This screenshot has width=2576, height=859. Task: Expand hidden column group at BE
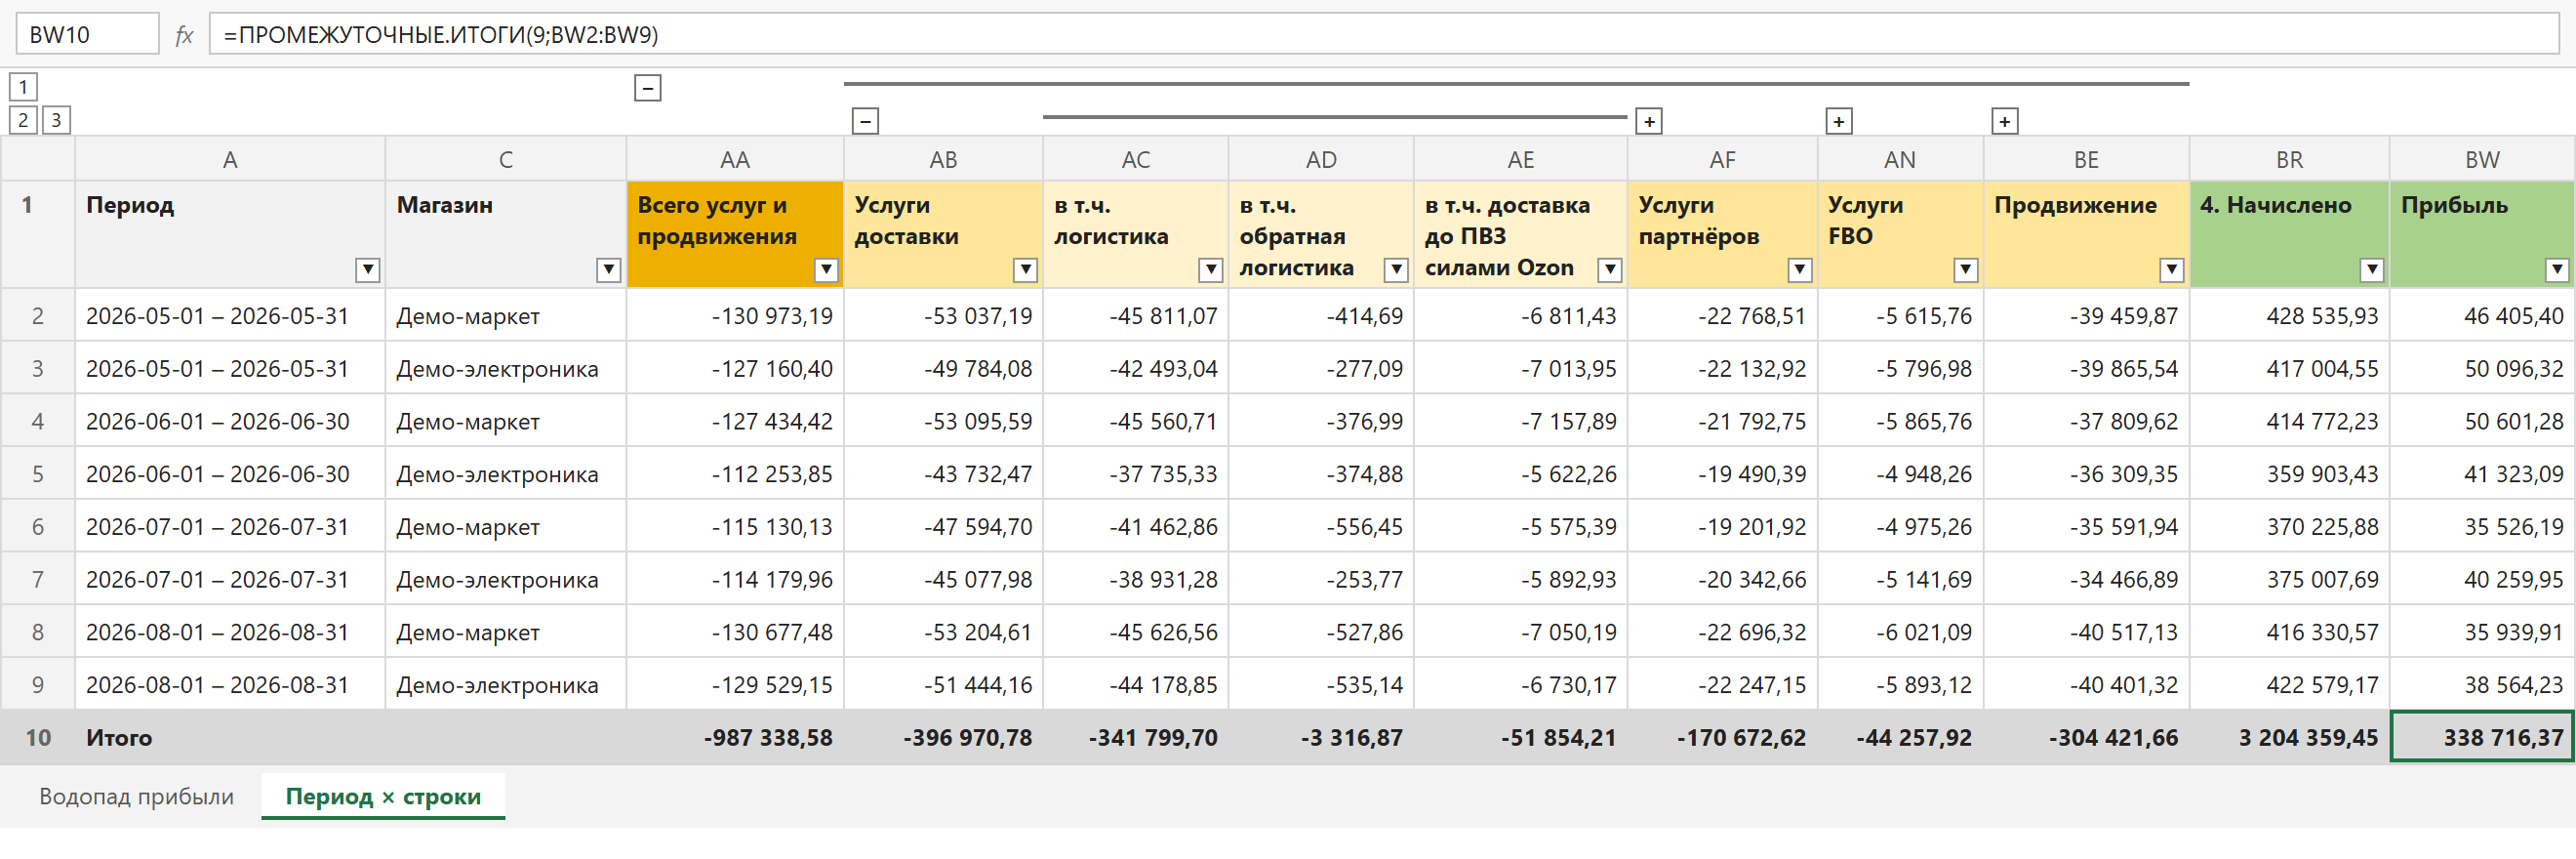pyautogui.click(x=2005, y=121)
